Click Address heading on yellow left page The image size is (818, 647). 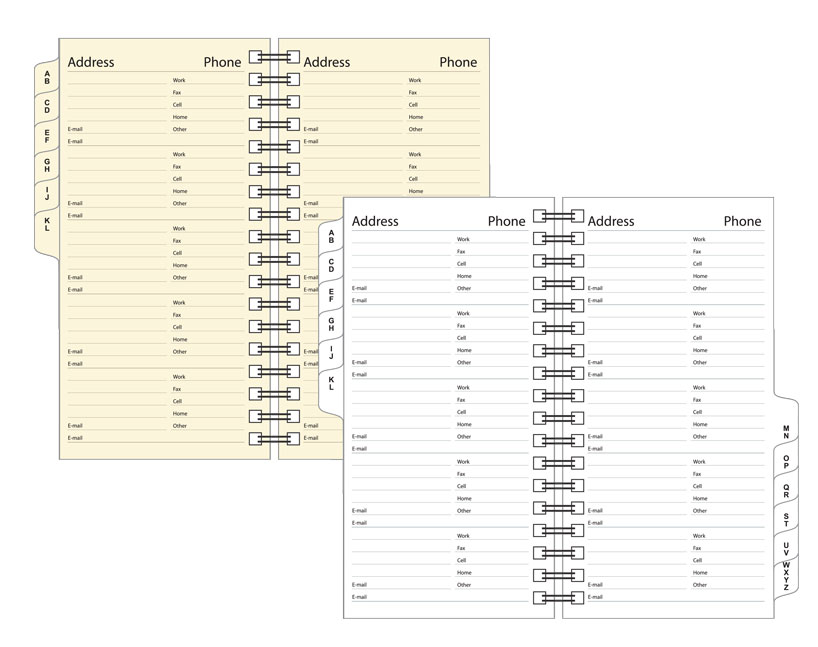(x=91, y=62)
